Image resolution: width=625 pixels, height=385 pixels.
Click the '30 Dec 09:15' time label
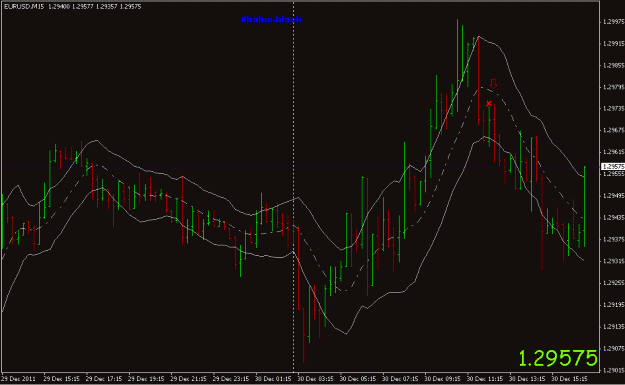click(x=442, y=379)
